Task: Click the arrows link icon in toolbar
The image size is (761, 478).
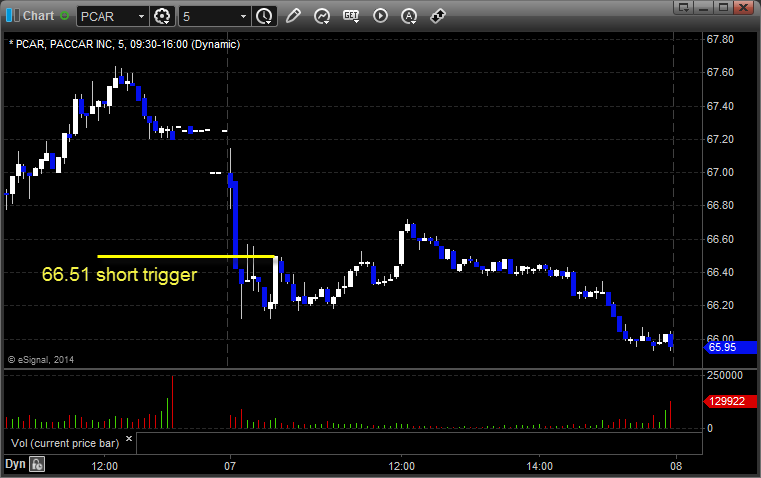Action: [x=438, y=16]
